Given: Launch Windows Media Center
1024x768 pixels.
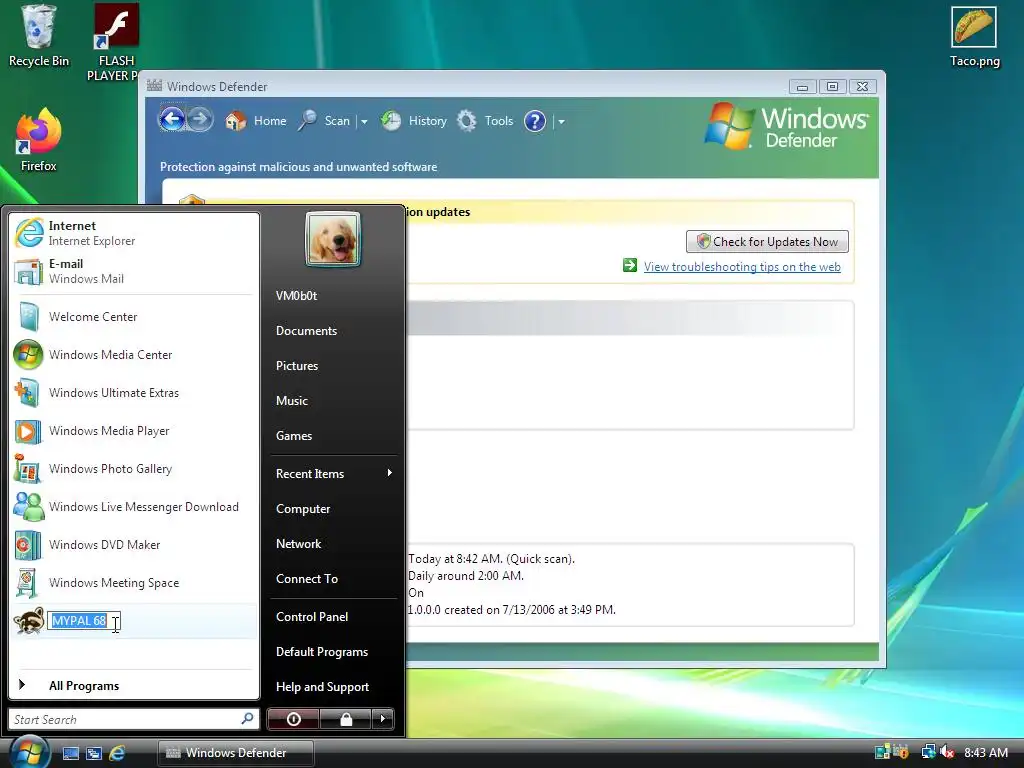Looking at the screenshot, I should [x=134, y=355].
